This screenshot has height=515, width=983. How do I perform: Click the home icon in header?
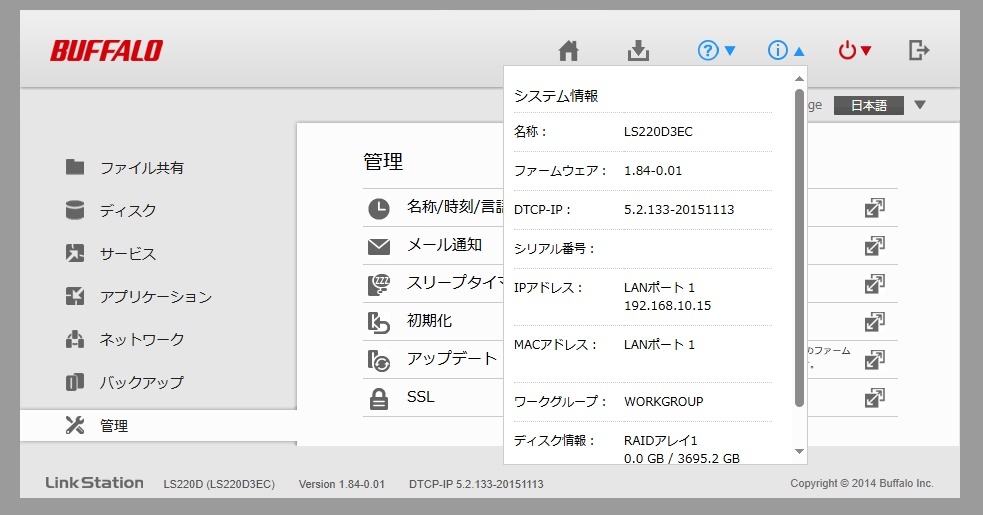pyautogui.click(x=569, y=50)
